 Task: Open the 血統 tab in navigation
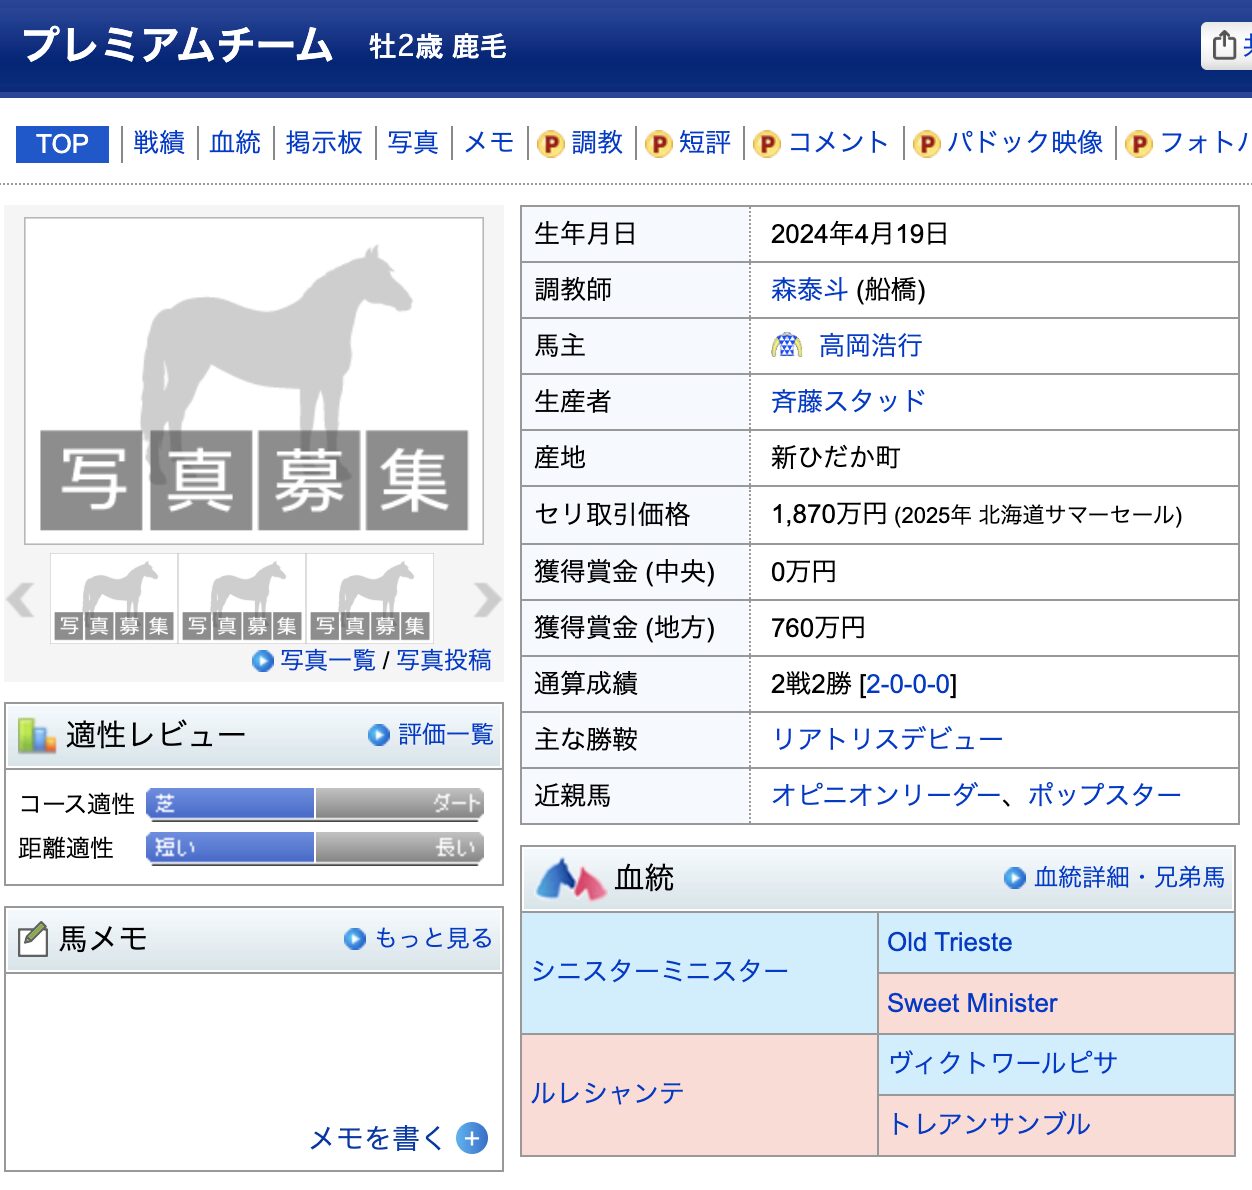[235, 143]
